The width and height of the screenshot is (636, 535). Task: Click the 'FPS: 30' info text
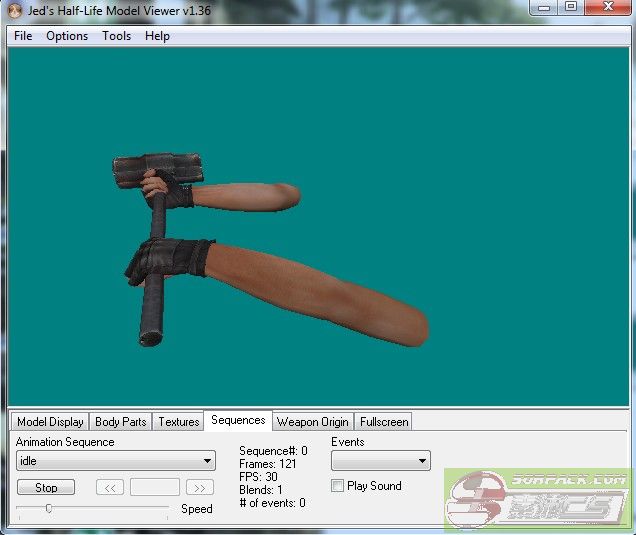pyautogui.click(x=258, y=477)
